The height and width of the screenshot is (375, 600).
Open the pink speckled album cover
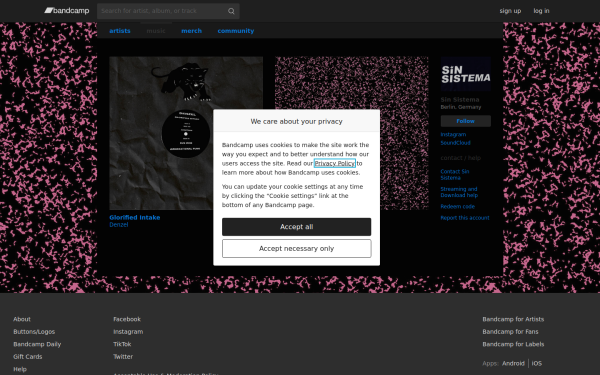click(x=352, y=133)
